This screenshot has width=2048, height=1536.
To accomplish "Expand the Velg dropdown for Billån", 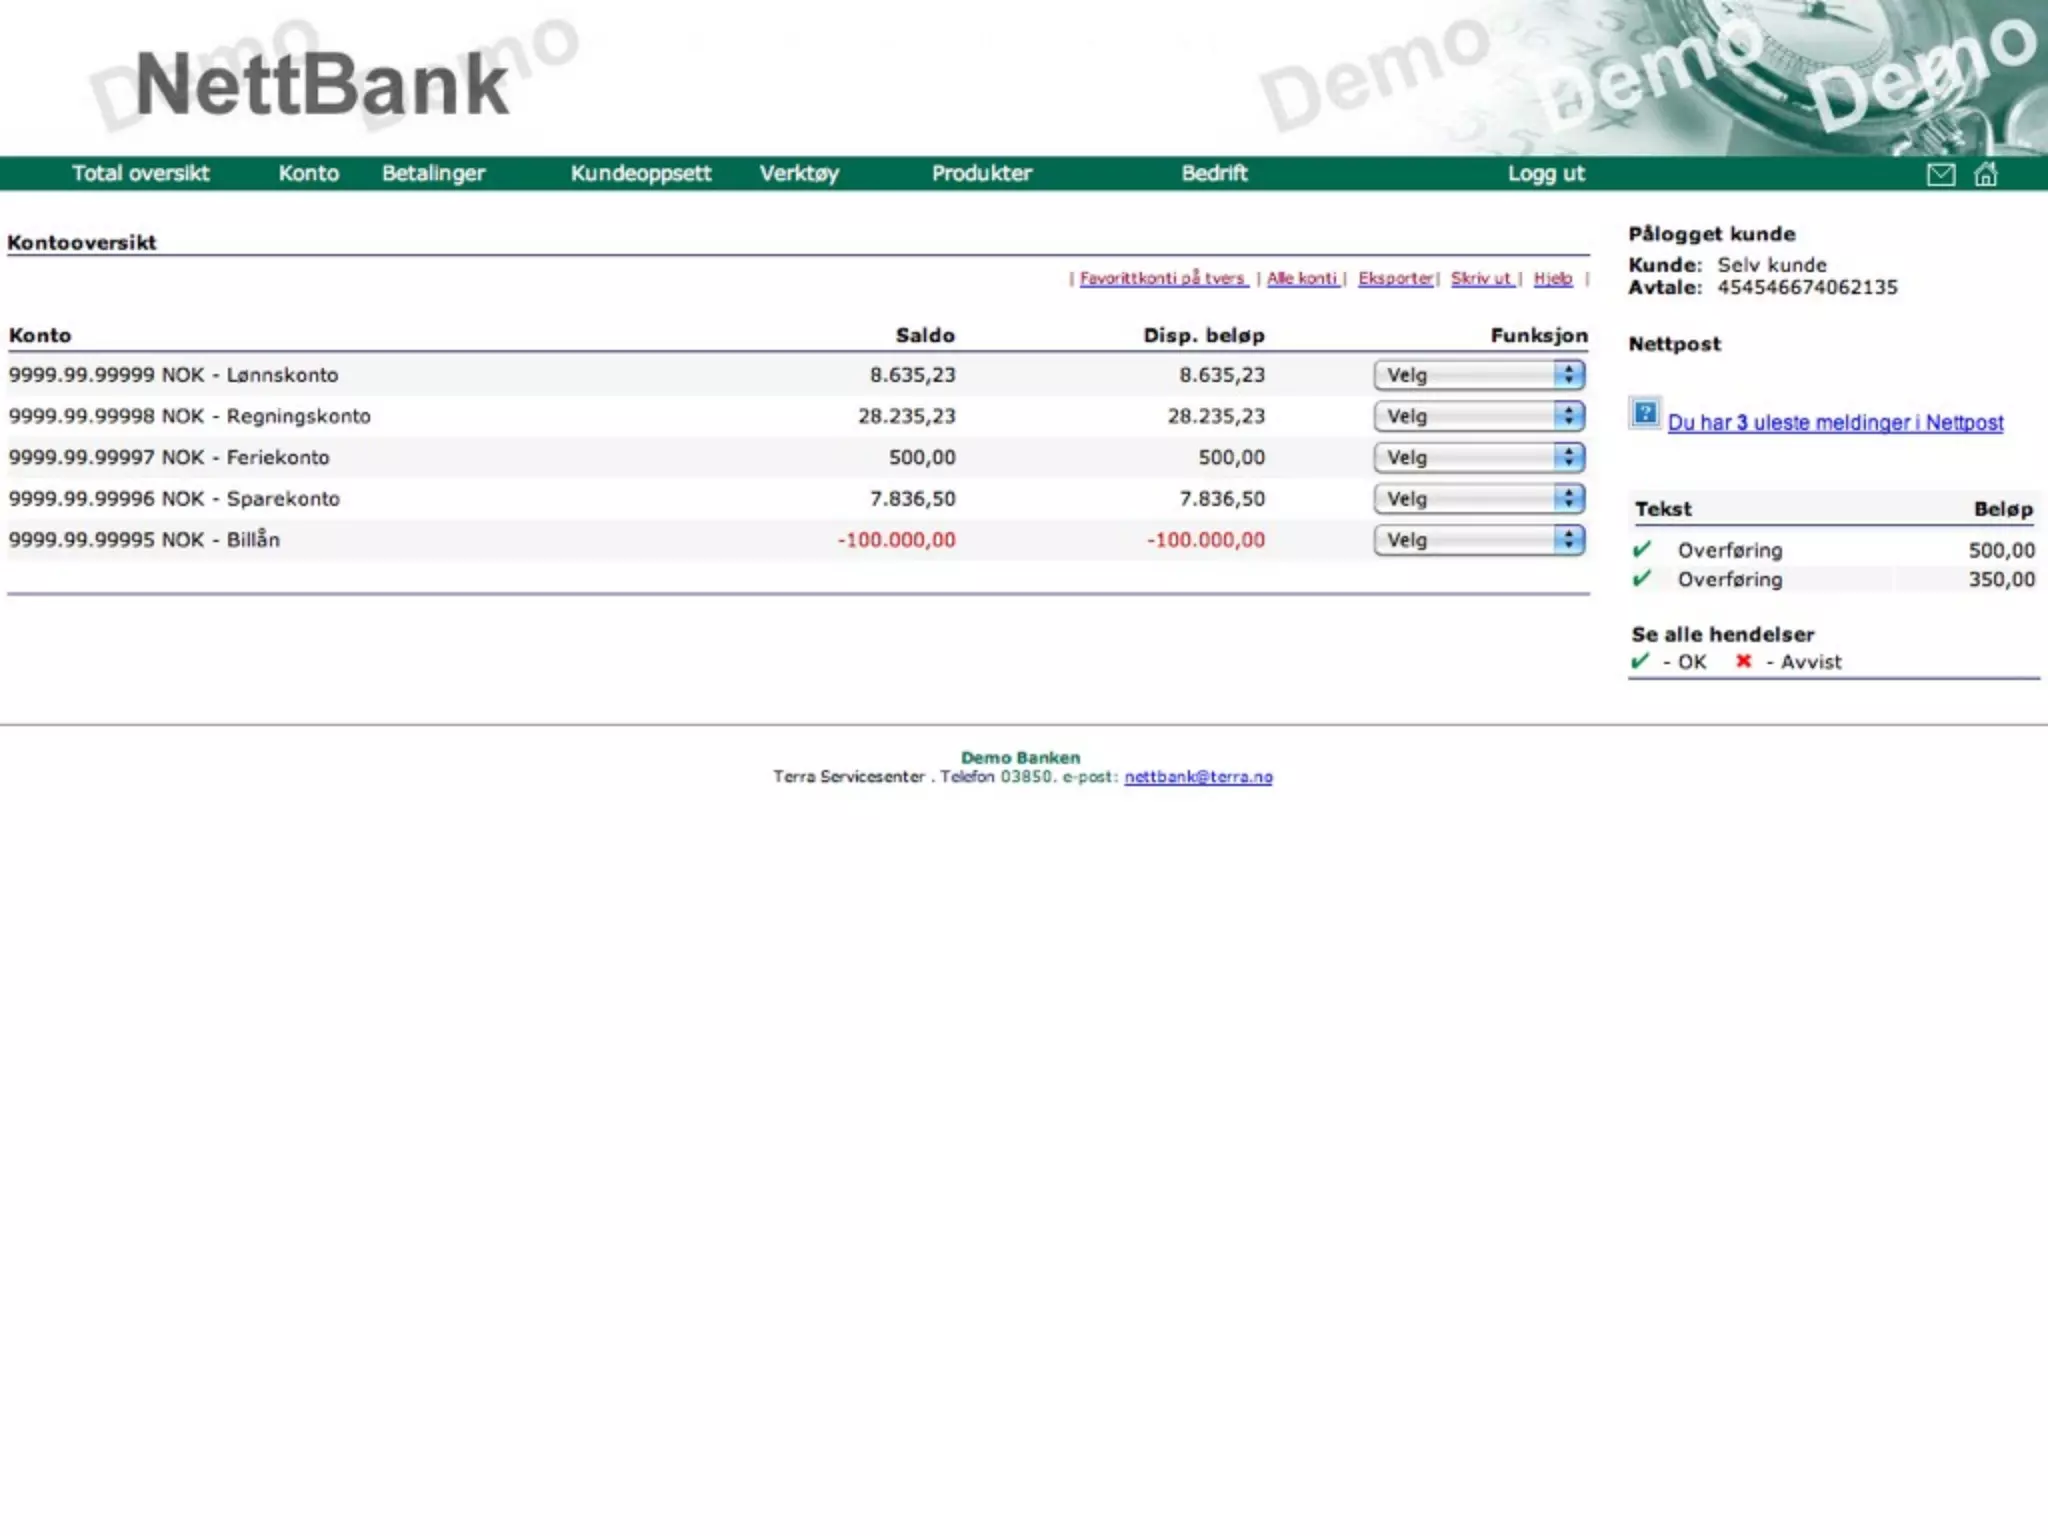I will (x=1478, y=540).
